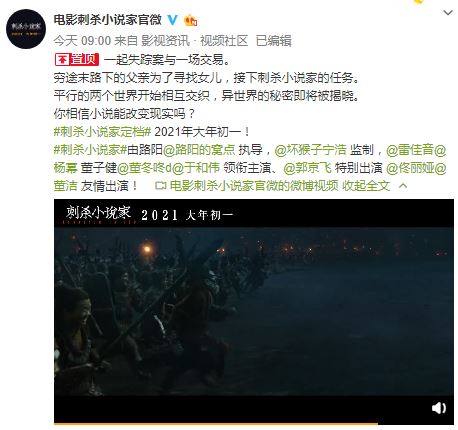This screenshot has width=458, height=430.
Task: Open @佟丽娅 profile mention
Action: [x=410, y=168]
